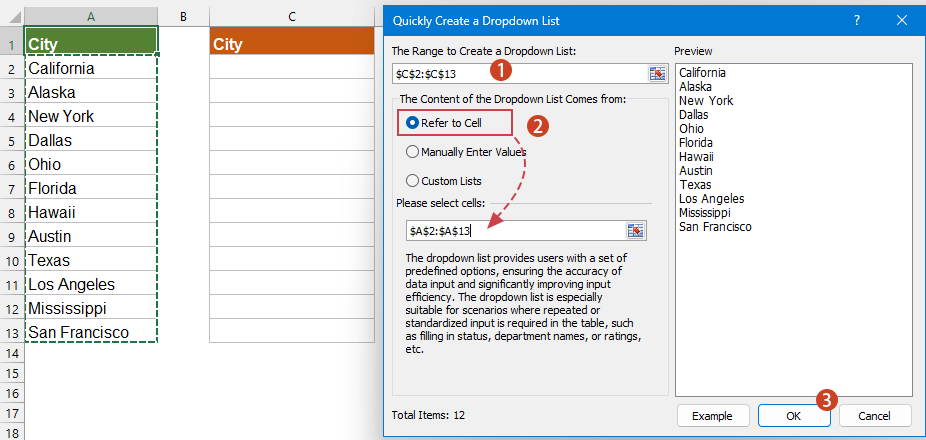Click Dallas in Preview list

[x=693, y=115]
